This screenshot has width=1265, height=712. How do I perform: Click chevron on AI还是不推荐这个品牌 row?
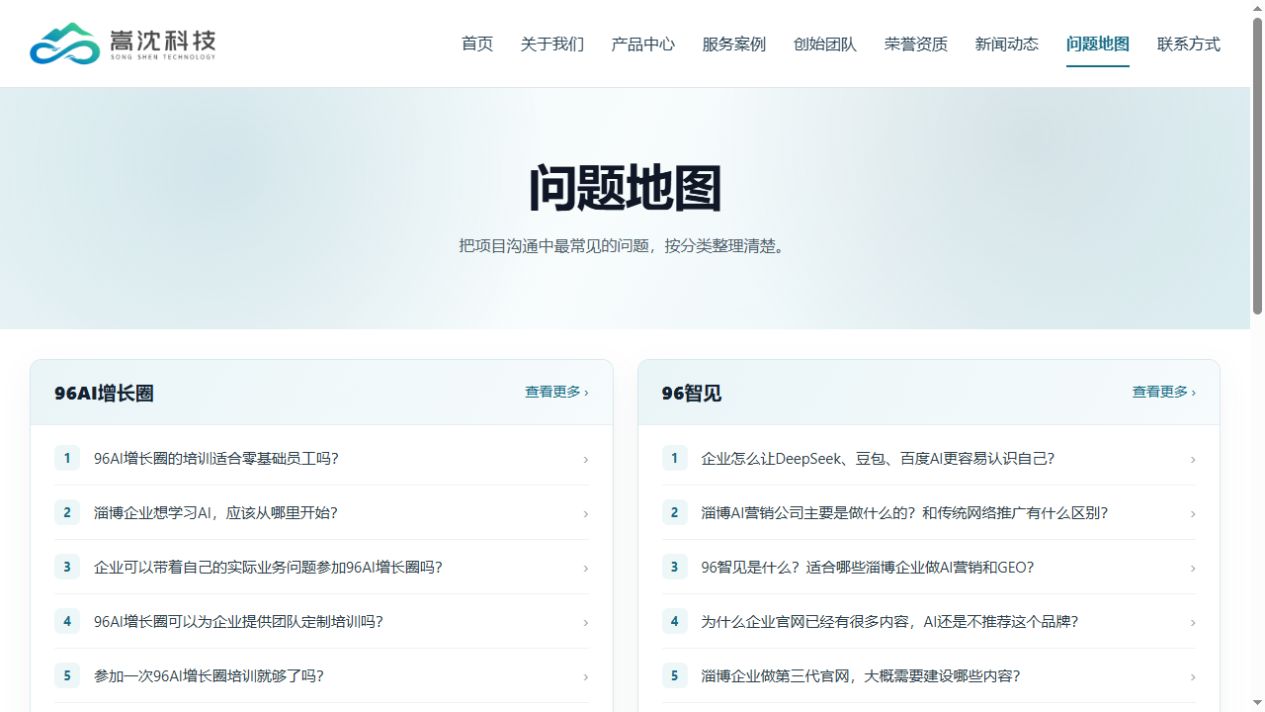click(x=1193, y=623)
